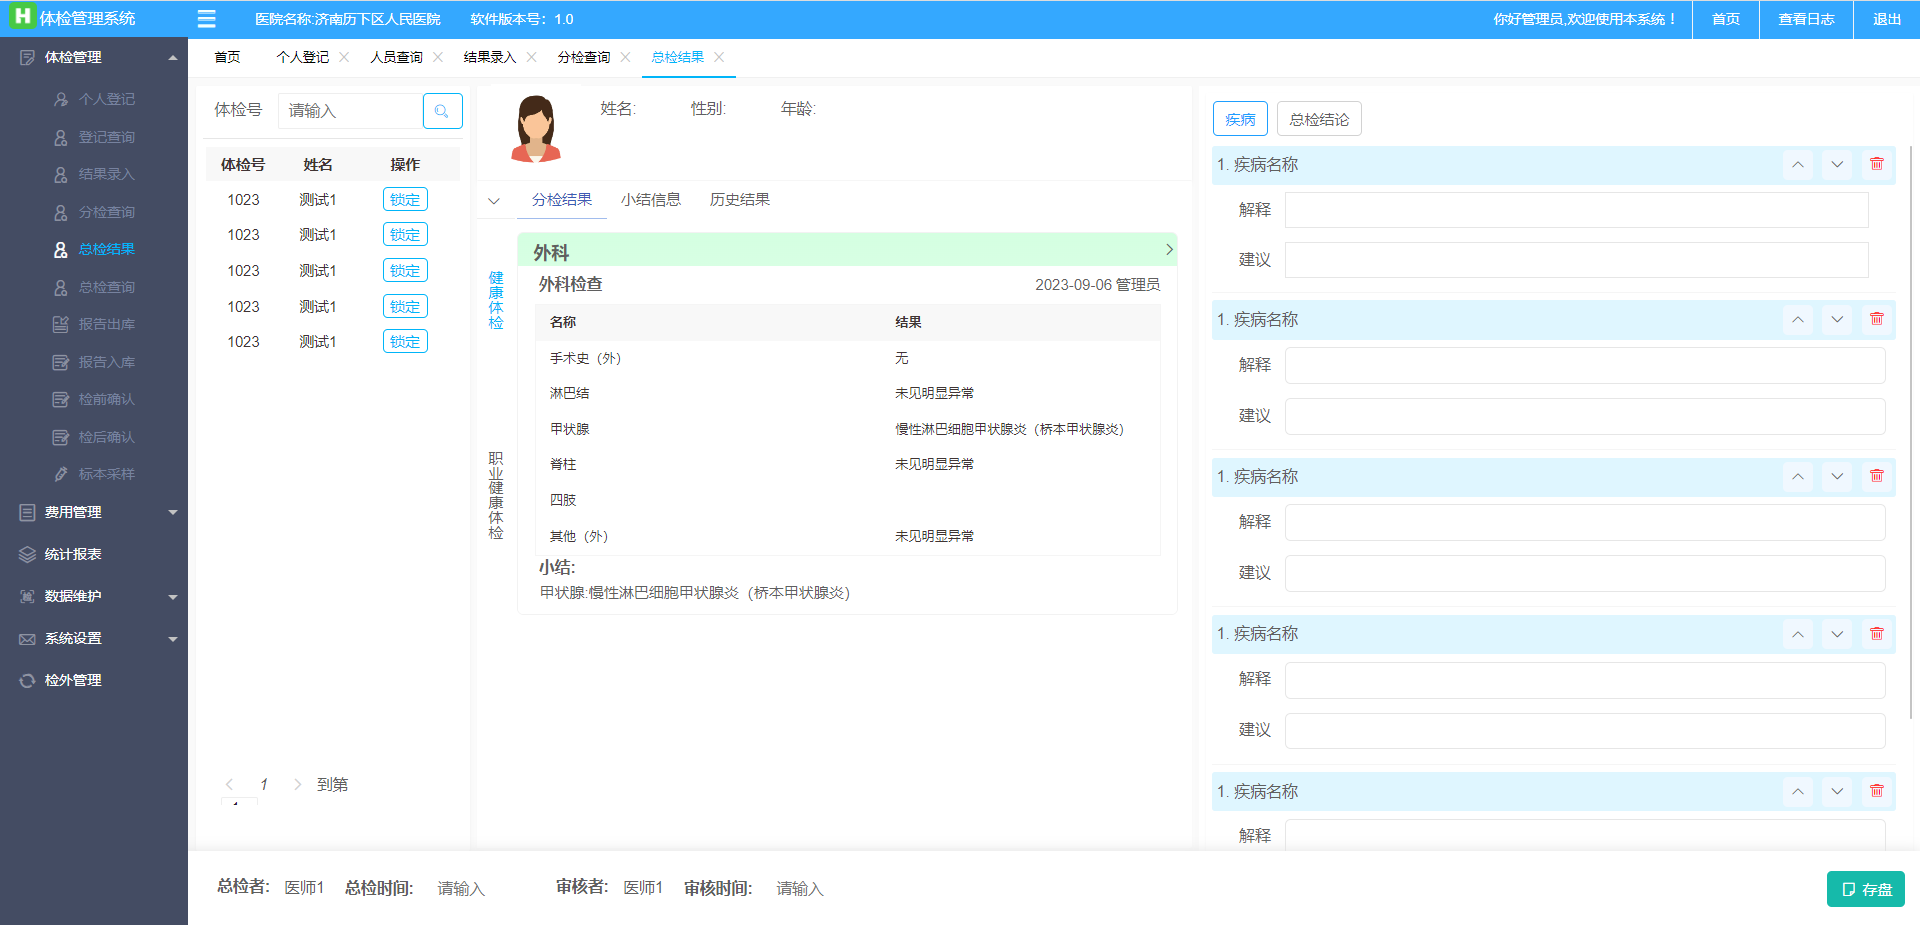Move the first 疾病名称 entry up

1797,164
